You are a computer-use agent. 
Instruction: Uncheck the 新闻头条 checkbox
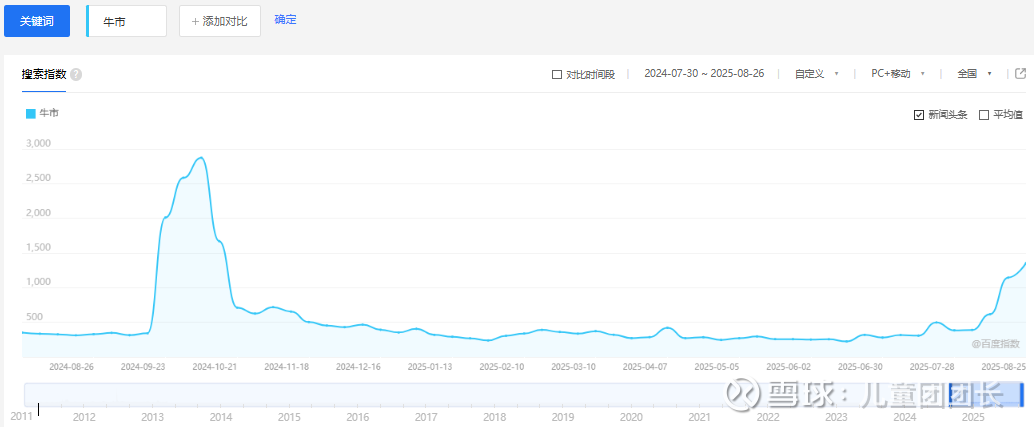919,115
